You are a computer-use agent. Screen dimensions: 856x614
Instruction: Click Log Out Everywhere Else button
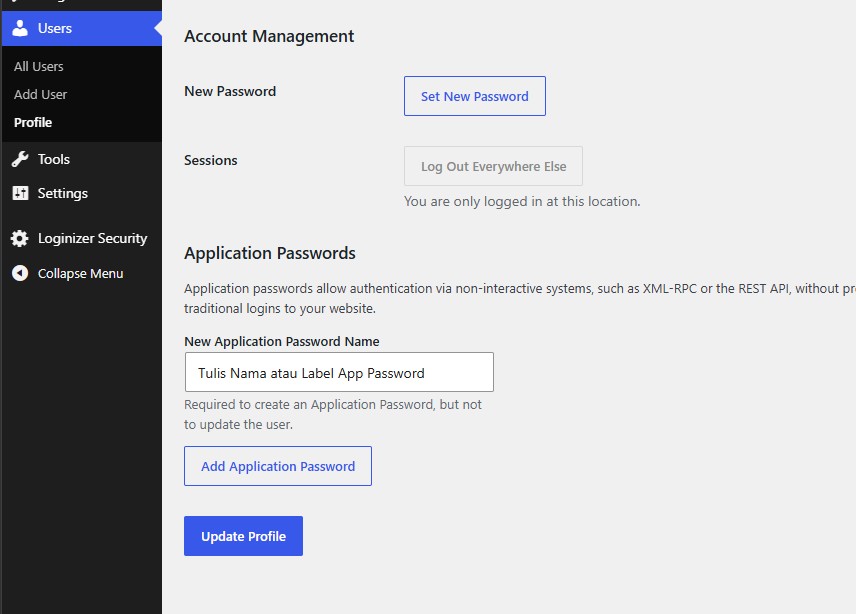pyautogui.click(x=494, y=166)
